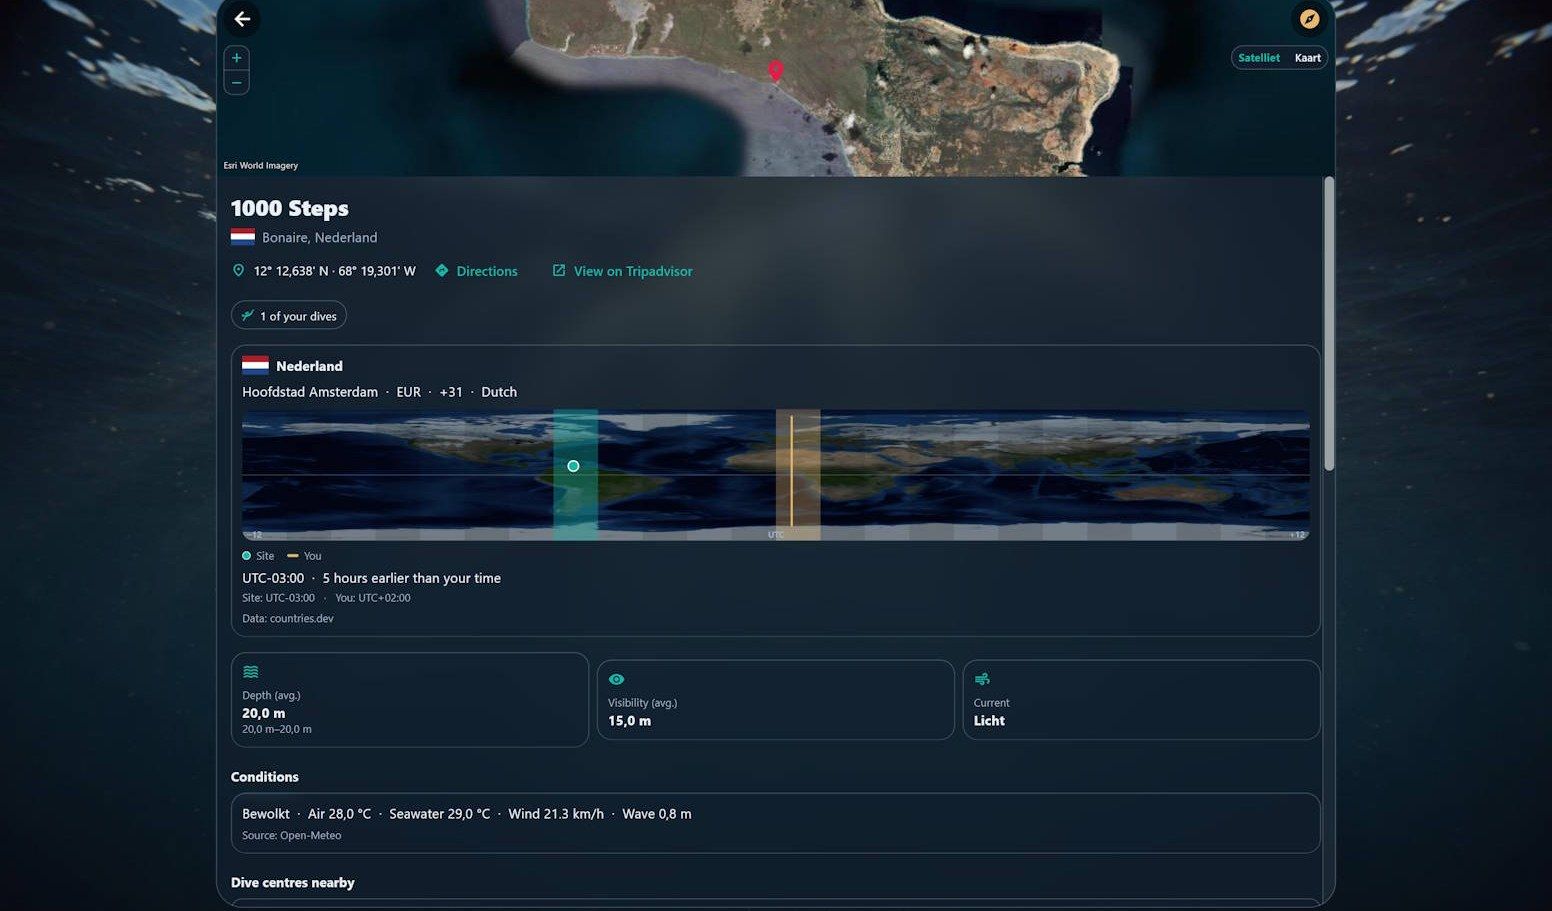
Task: Click the Visibility value 15,0 m
Action: 629,721
